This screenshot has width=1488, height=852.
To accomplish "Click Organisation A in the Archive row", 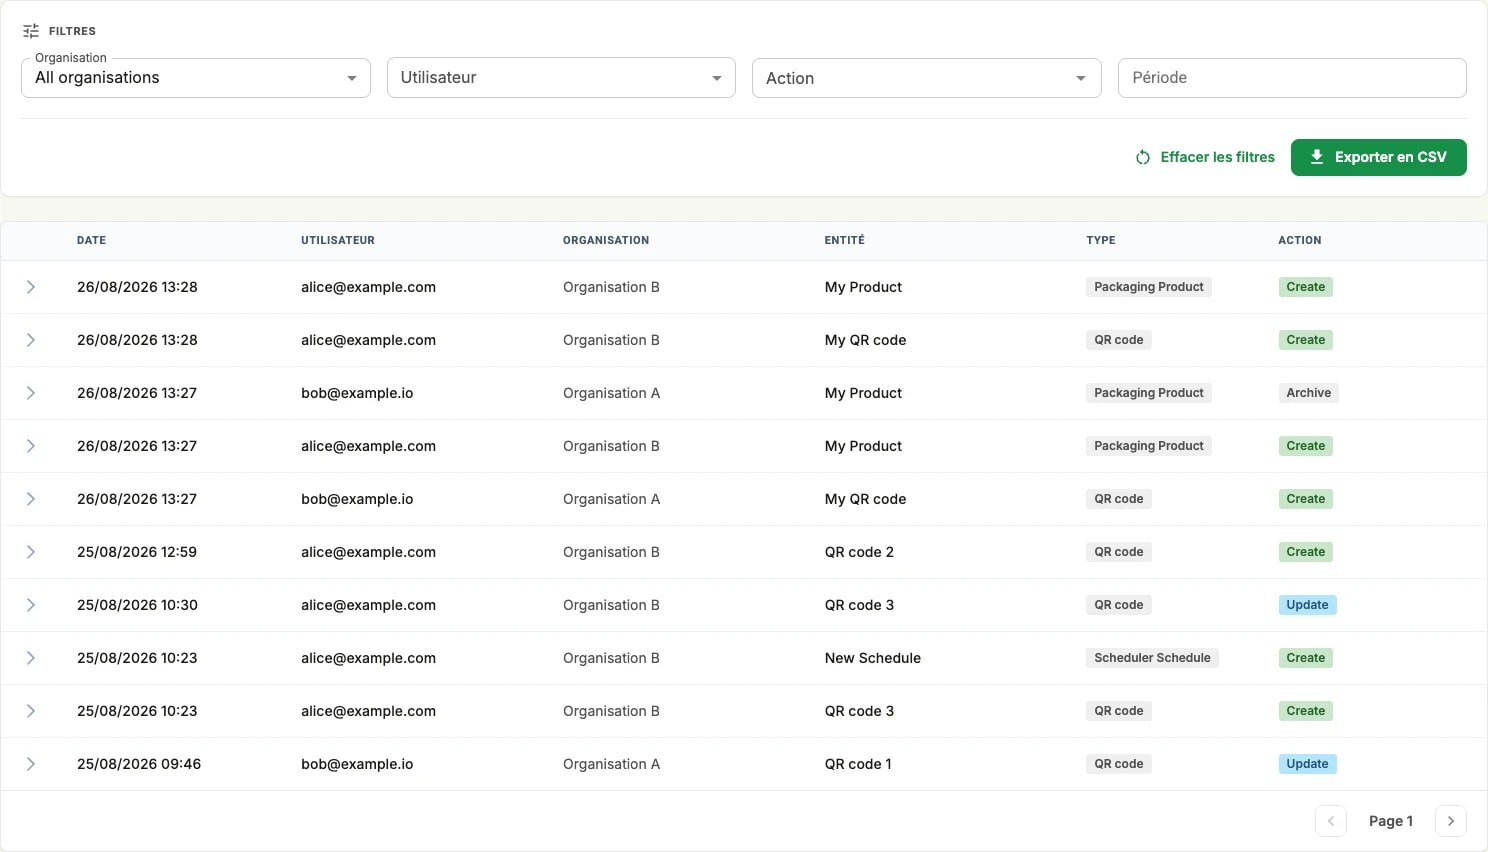I will pos(611,393).
